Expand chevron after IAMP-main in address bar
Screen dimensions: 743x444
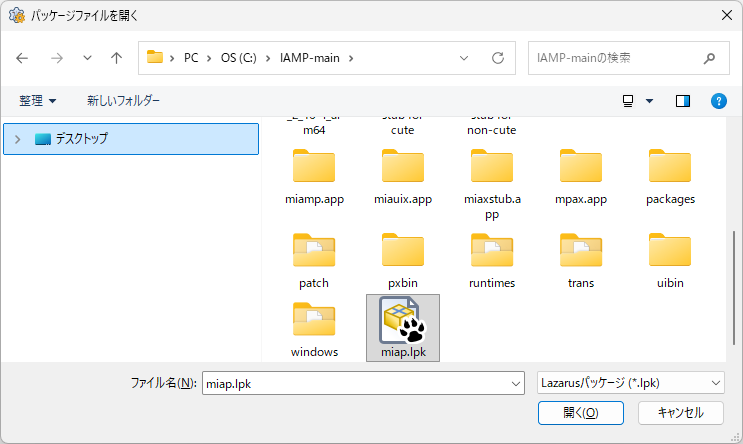point(351,58)
